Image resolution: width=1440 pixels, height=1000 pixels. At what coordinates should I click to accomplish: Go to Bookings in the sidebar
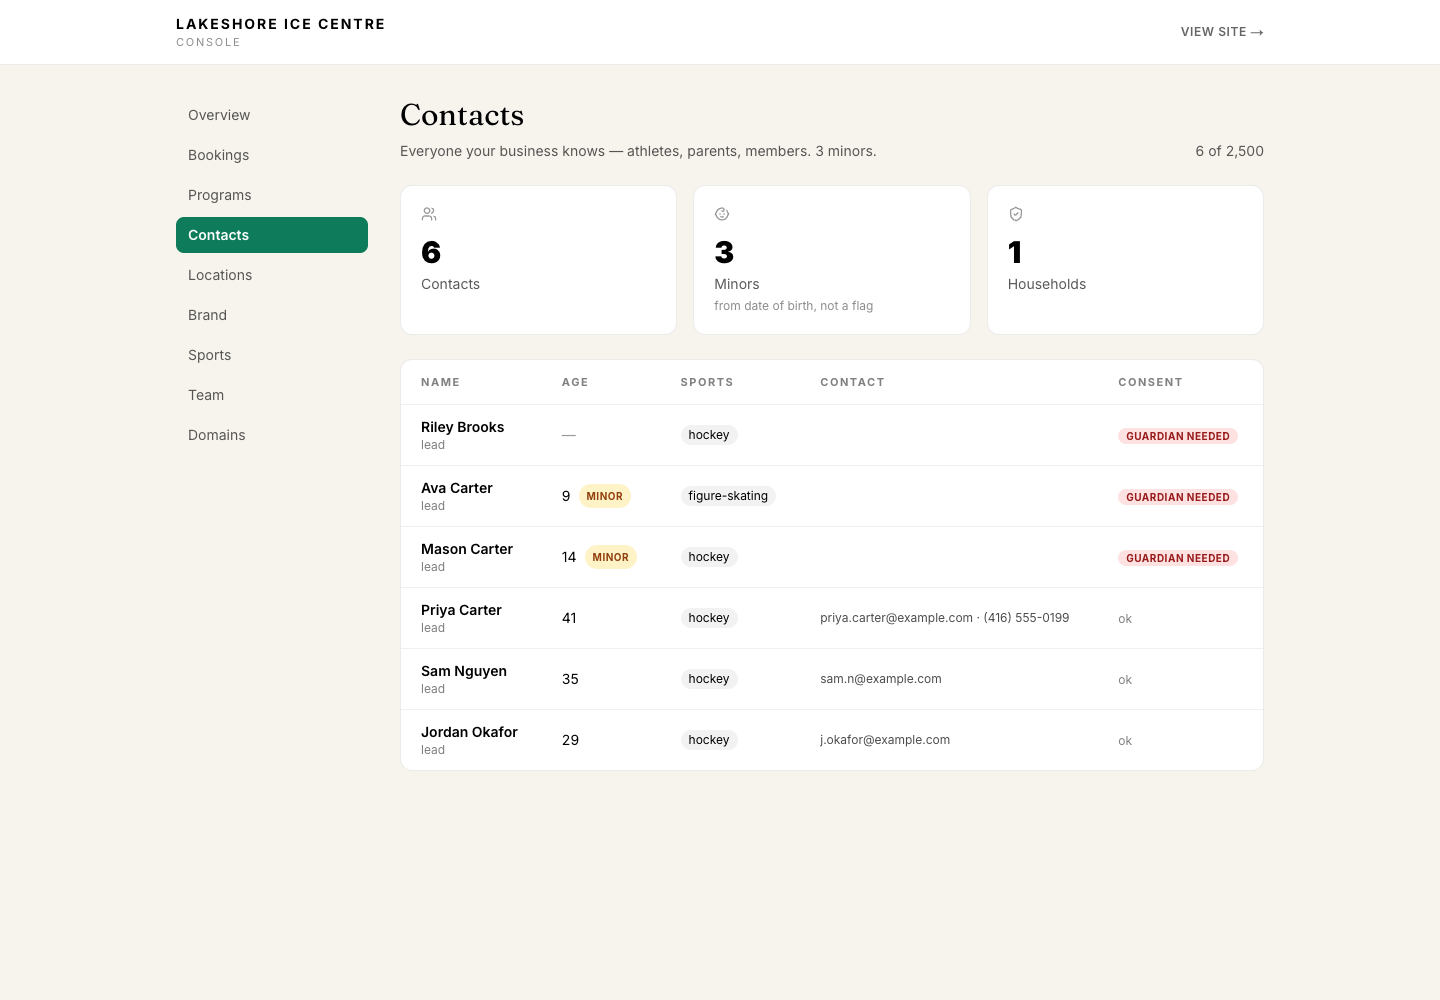click(272, 155)
